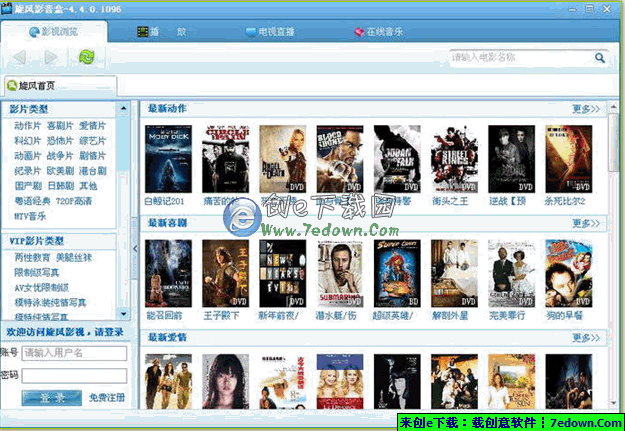This screenshot has width=625, height=431.
Task: Select 港台剧 category
Action: (92, 171)
